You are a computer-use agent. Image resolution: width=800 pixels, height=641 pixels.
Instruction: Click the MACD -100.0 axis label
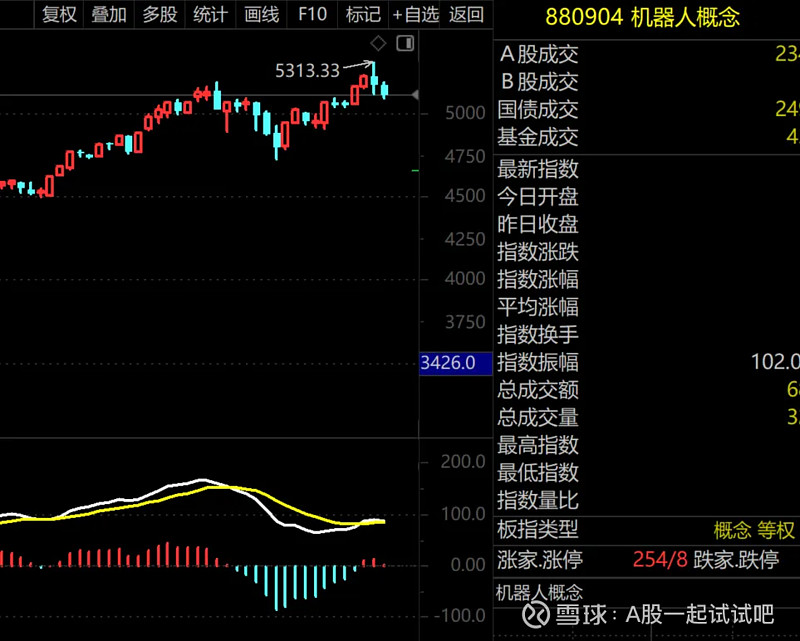[460, 615]
